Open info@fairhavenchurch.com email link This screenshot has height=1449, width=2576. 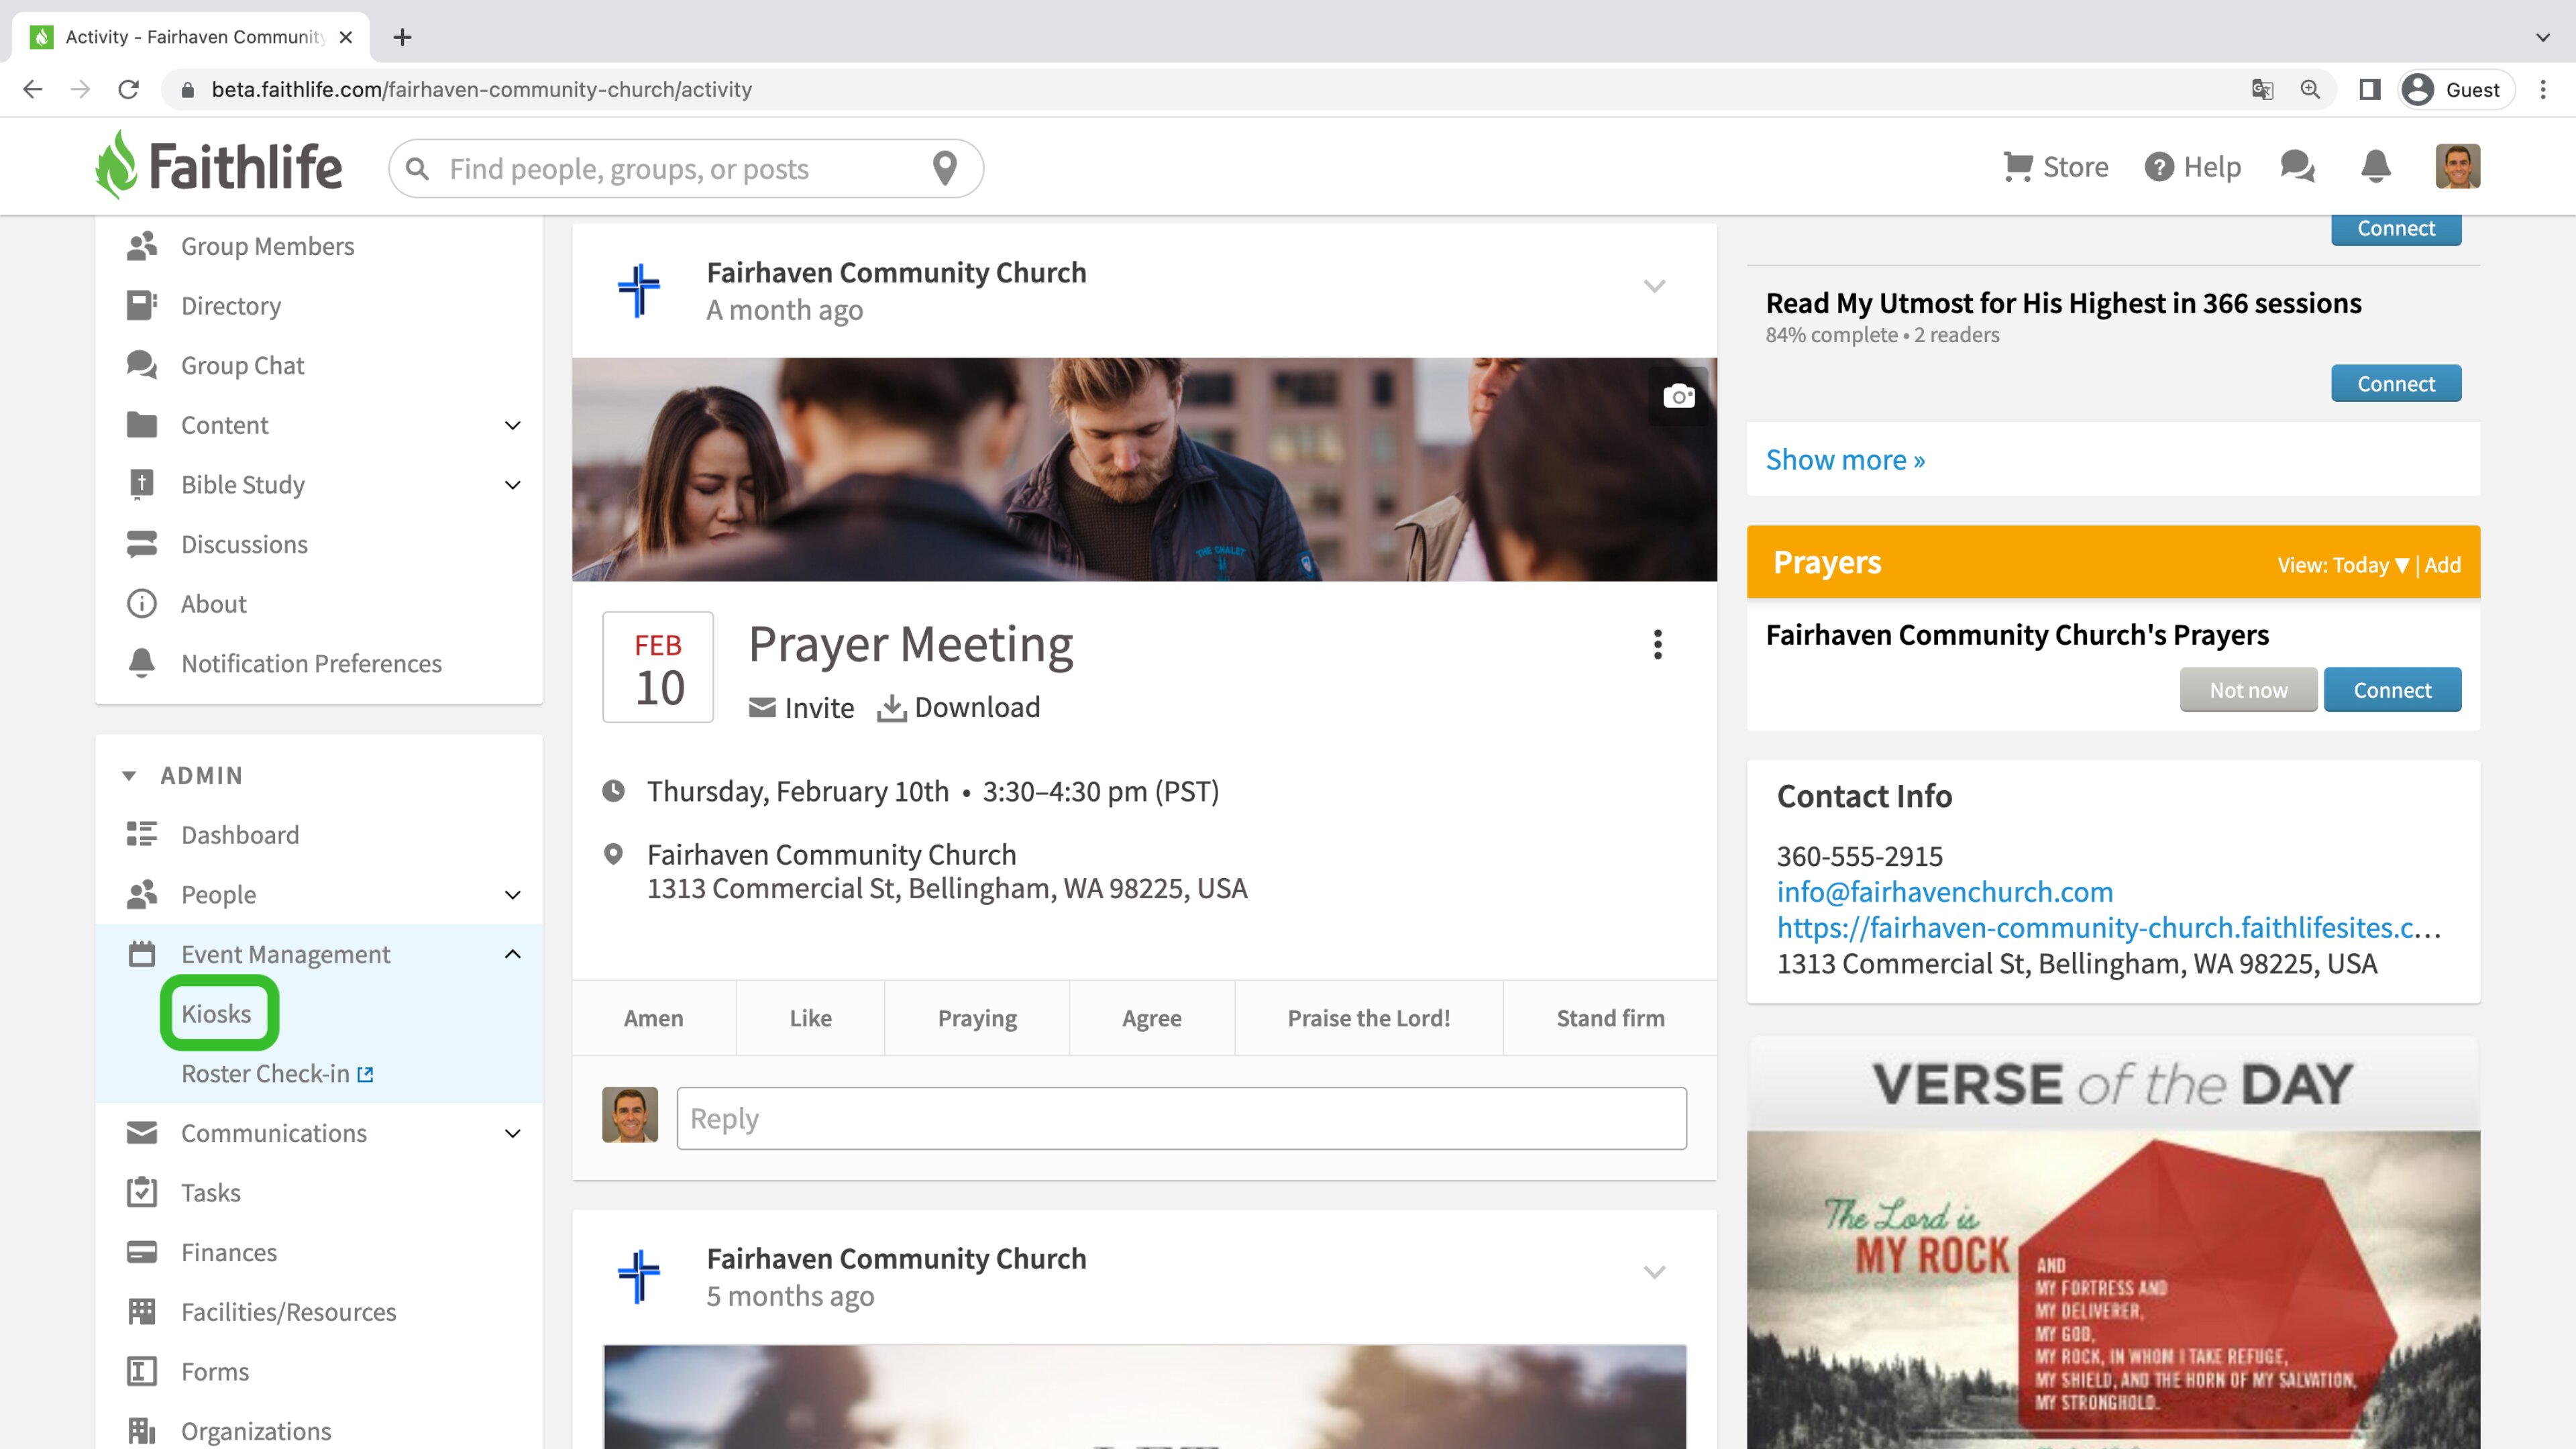tap(1944, 891)
